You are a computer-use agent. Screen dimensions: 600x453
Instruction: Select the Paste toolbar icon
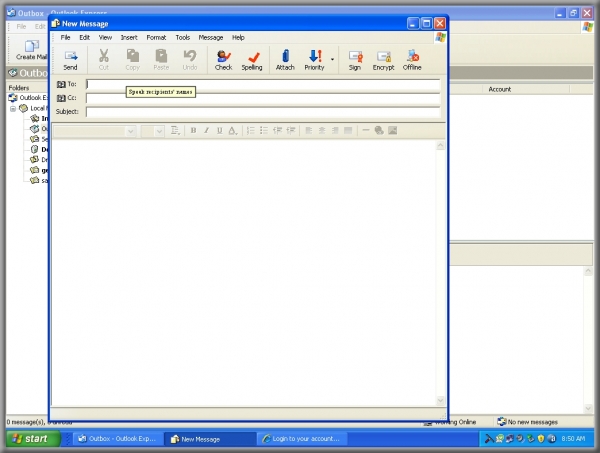pyautogui.click(x=161, y=60)
